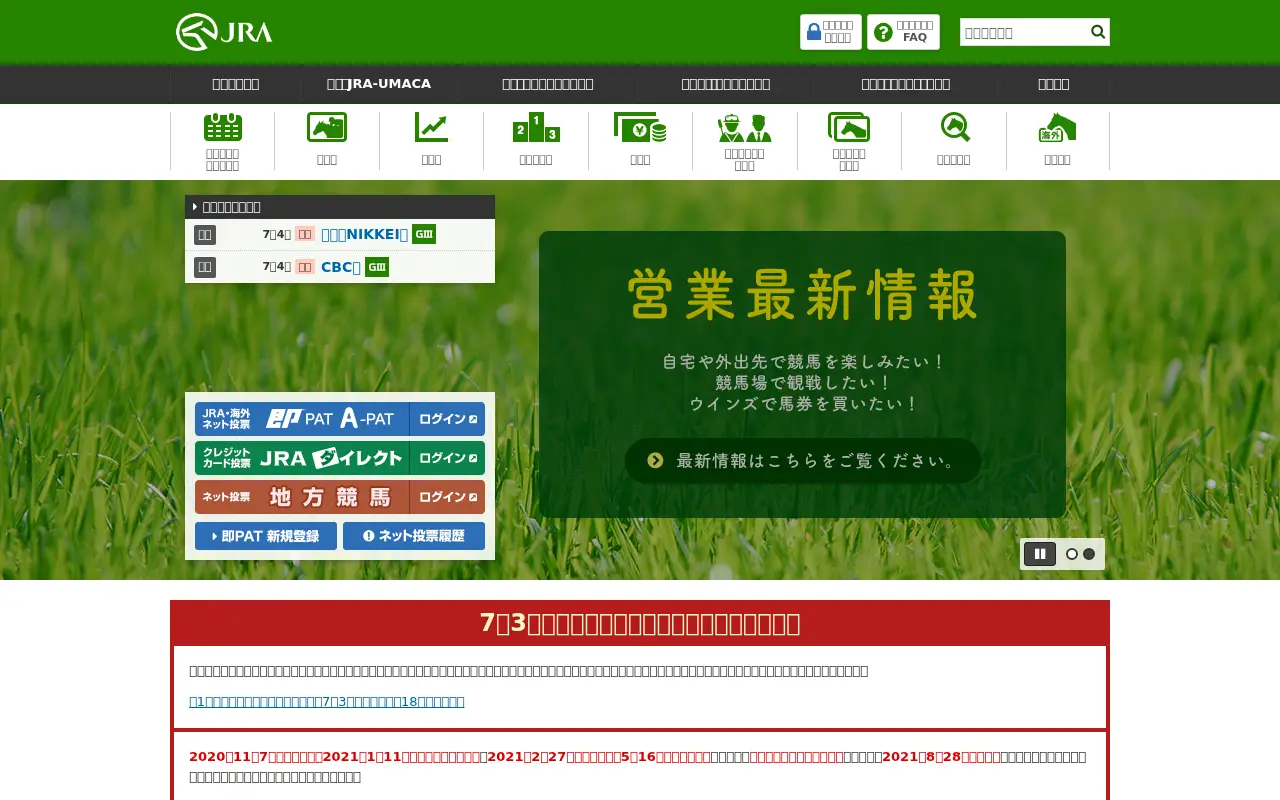Submit search with the magnifier icon
Viewport: 1280px width, 800px height.
coord(1098,32)
